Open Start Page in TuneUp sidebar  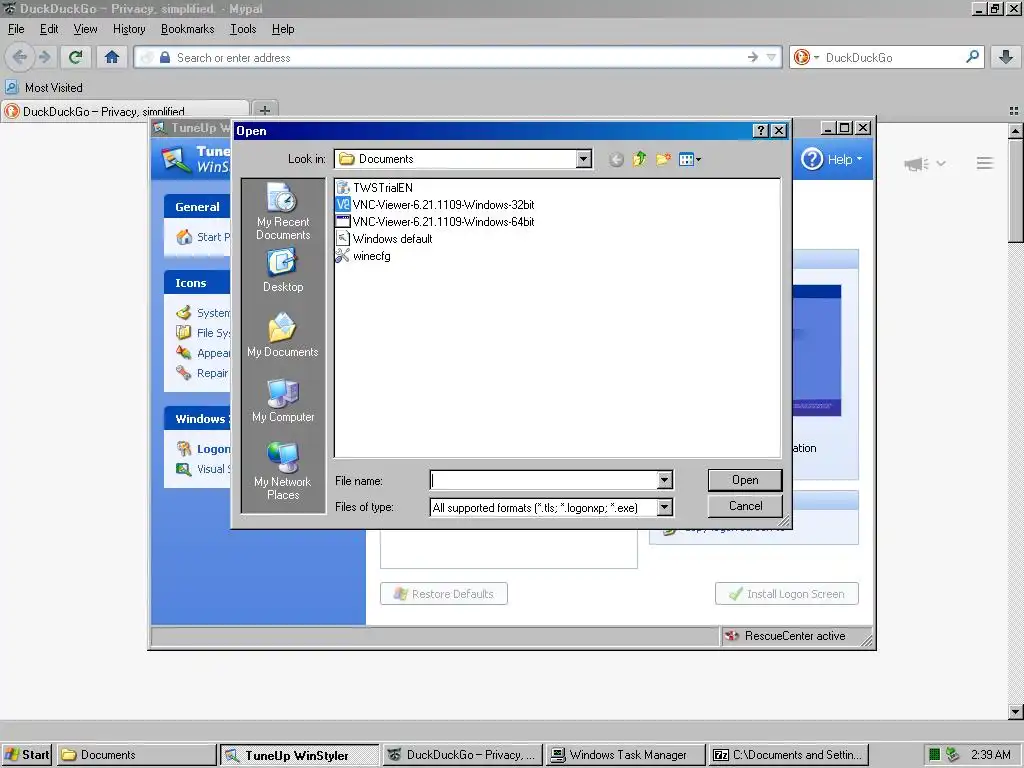point(203,237)
